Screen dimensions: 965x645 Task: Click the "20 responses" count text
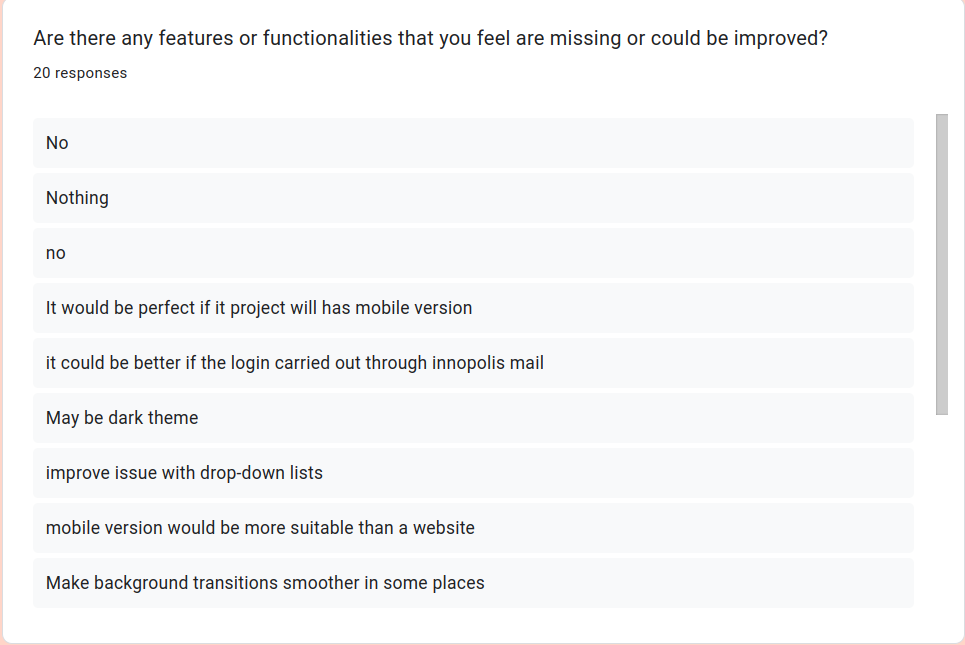click(80, 73)
